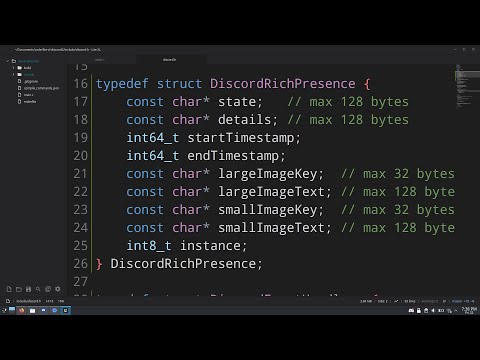Click the max 32 bytes comment, line 21
Screen dimensions: 480x360
(x=398, y=174)
